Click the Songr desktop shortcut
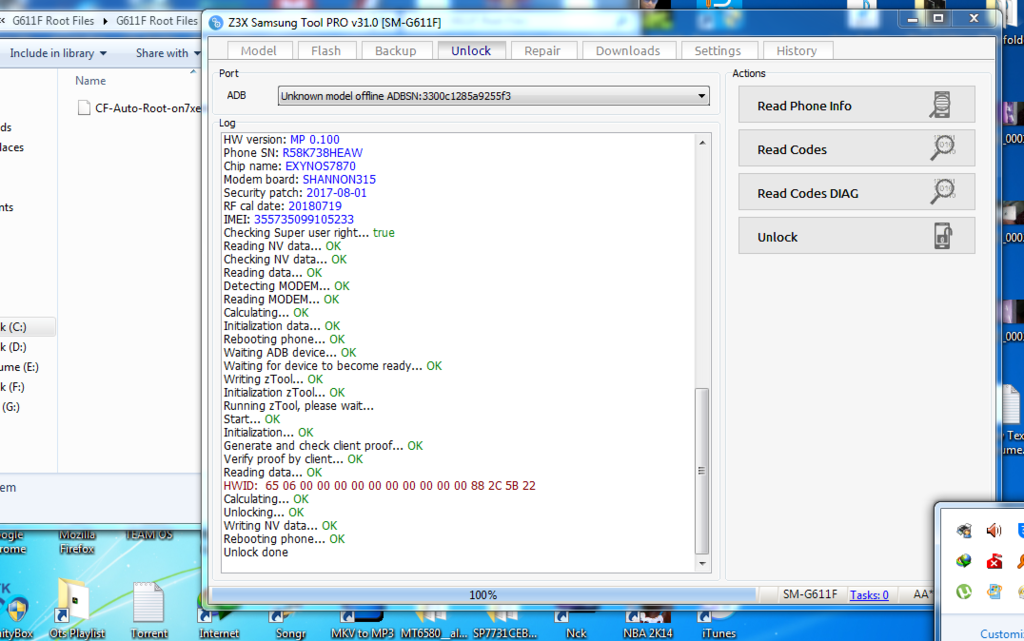Viewport: 1024px width, 641px height. 291,623
